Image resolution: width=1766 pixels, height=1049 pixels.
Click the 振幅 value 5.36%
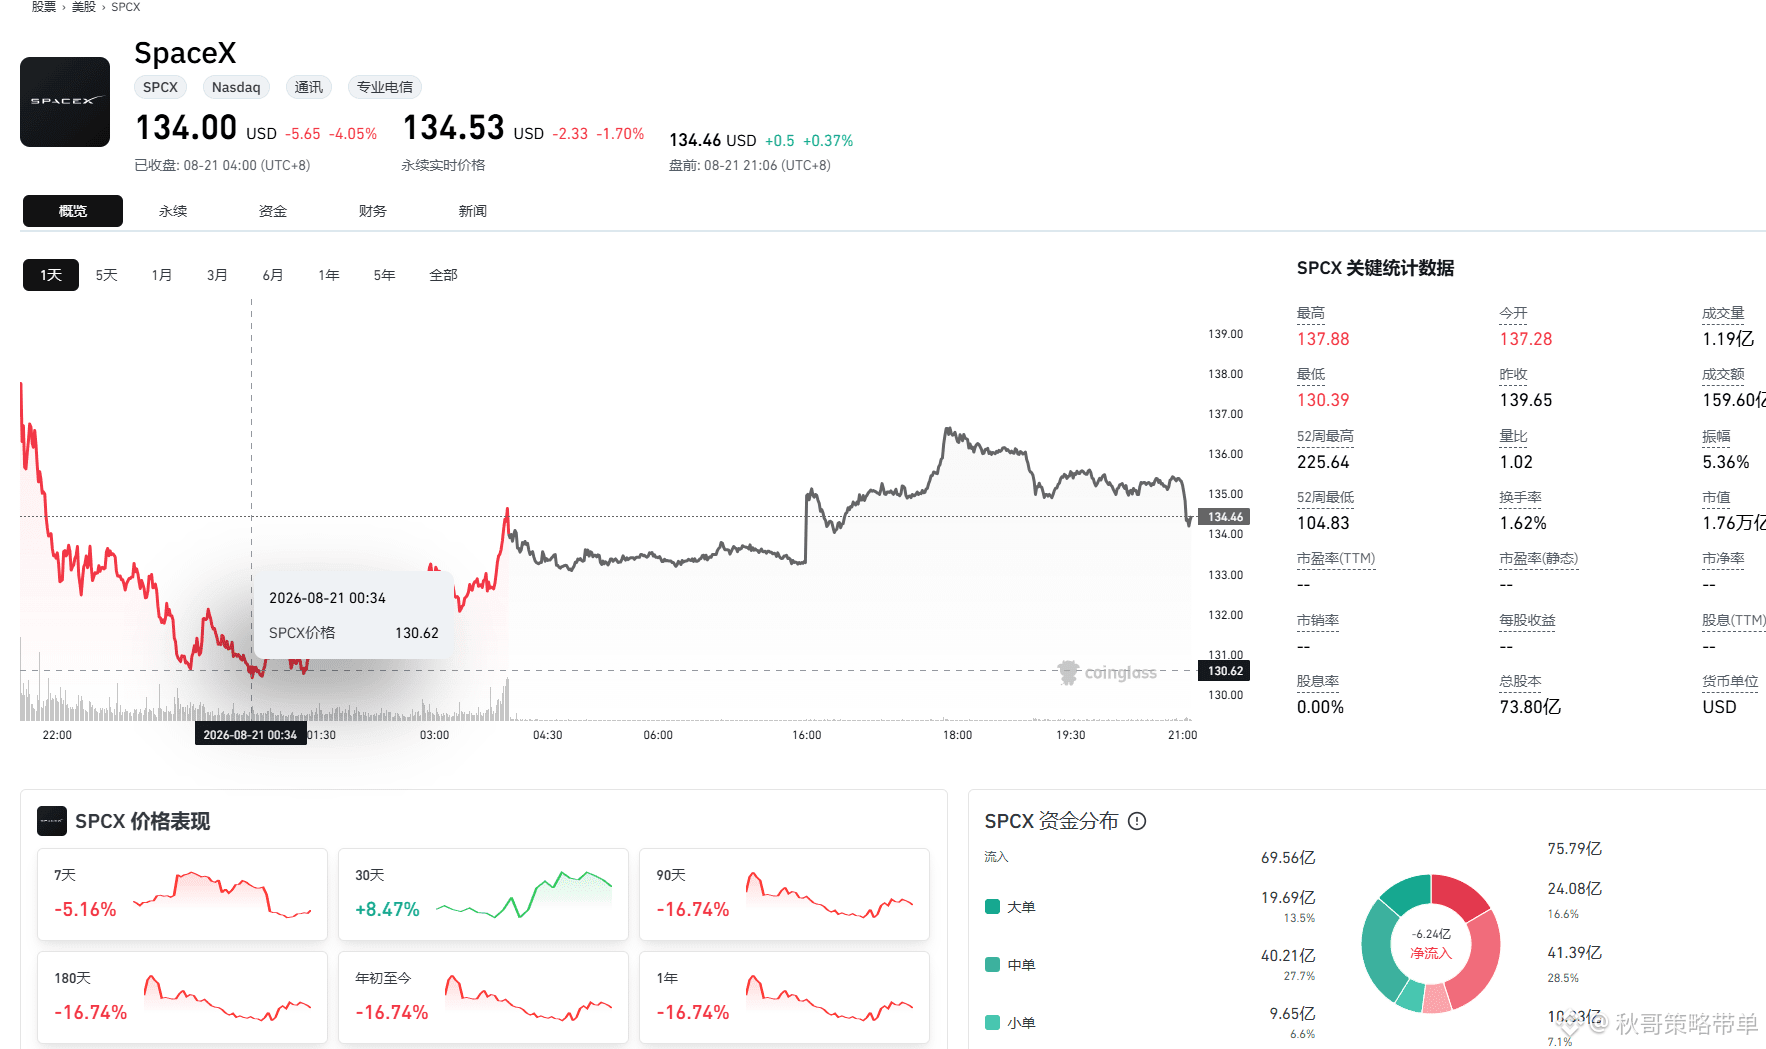click(1726, 462)
